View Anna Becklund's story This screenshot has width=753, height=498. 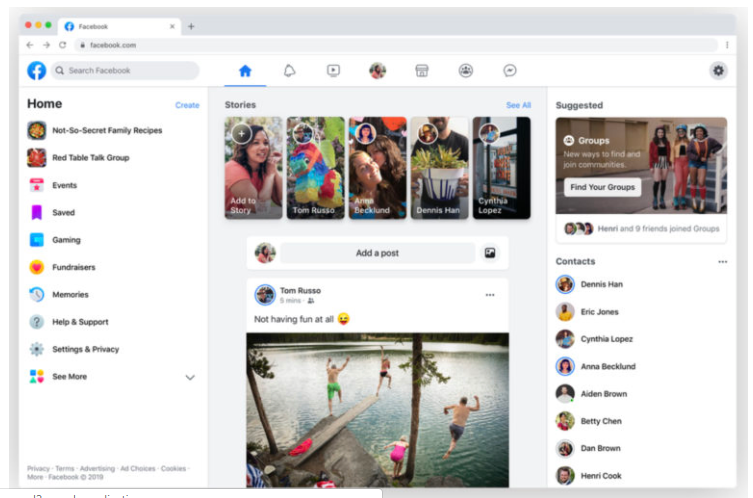pyautogui.click(x=377, y=168)
